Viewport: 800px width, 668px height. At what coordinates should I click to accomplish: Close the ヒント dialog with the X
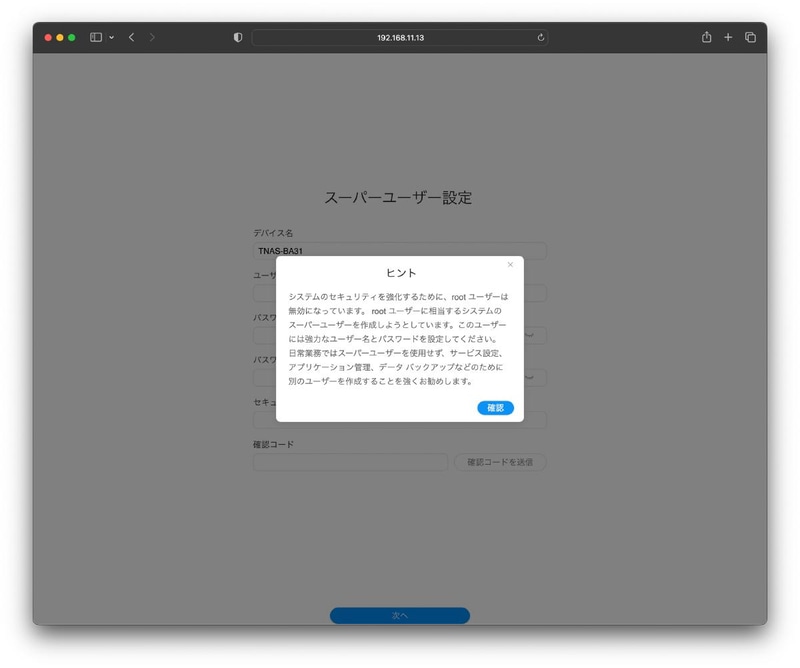[510, 264]
